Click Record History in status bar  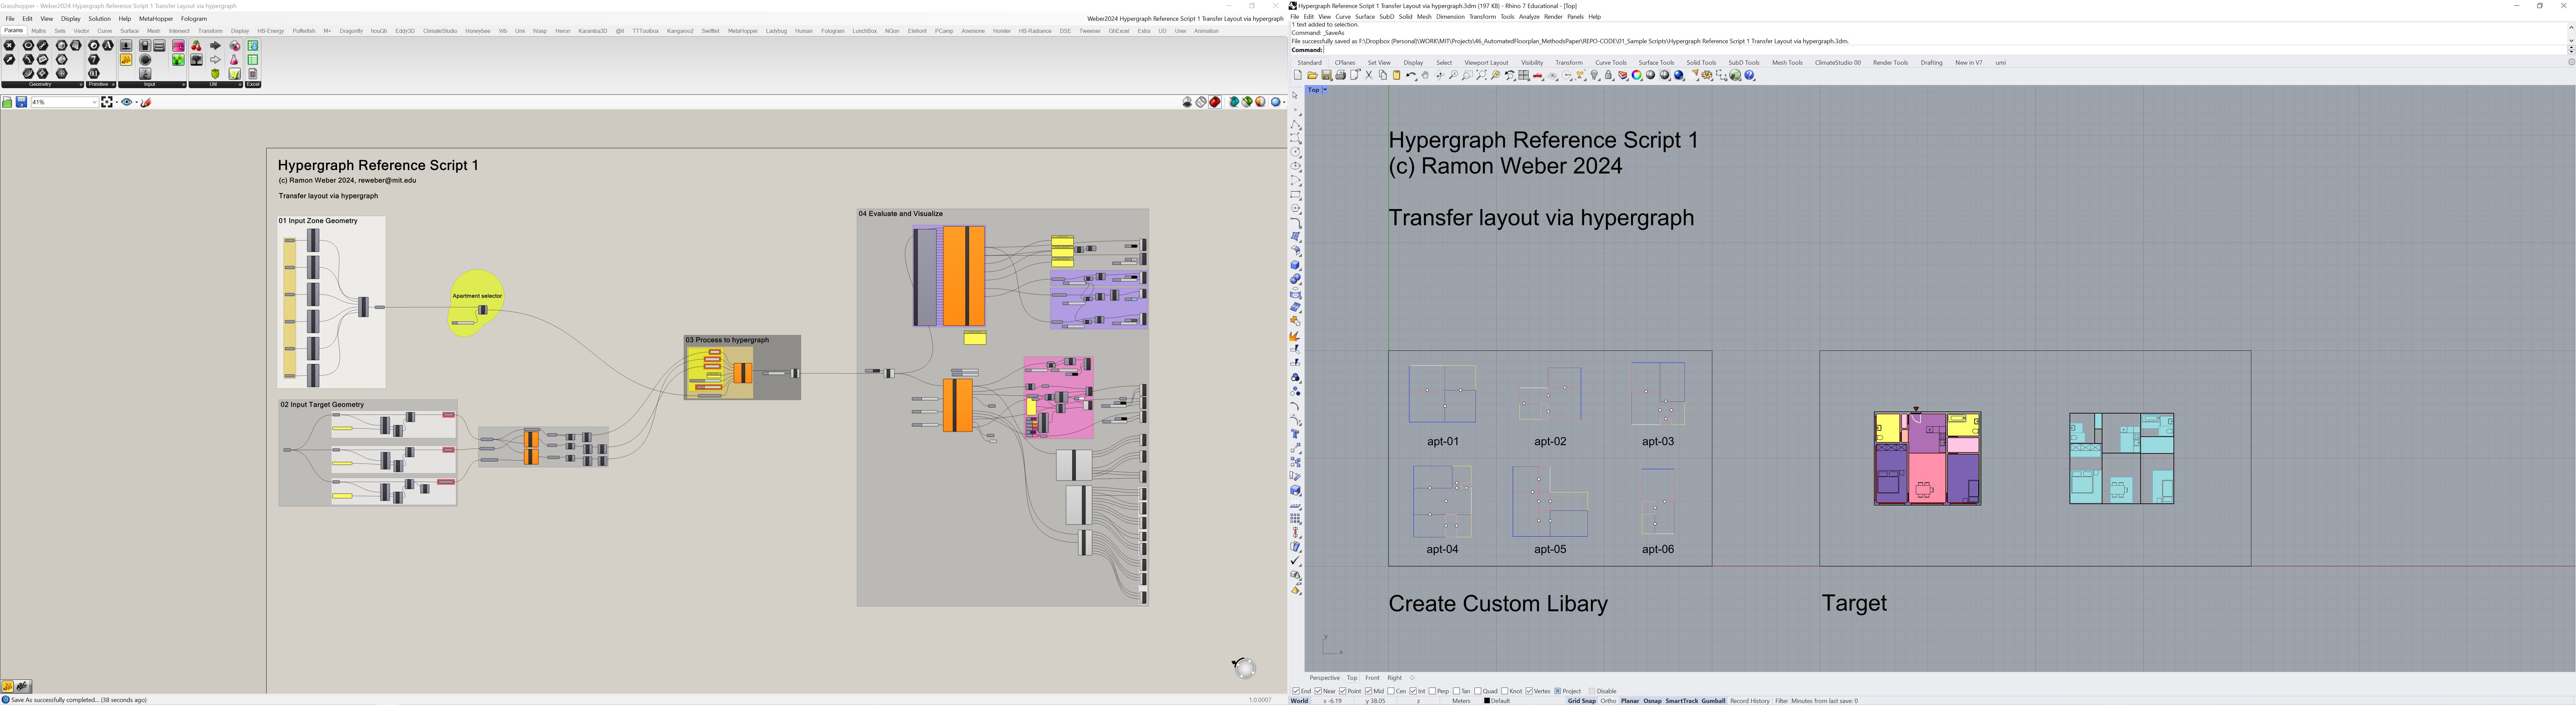tap(1750, 701)
